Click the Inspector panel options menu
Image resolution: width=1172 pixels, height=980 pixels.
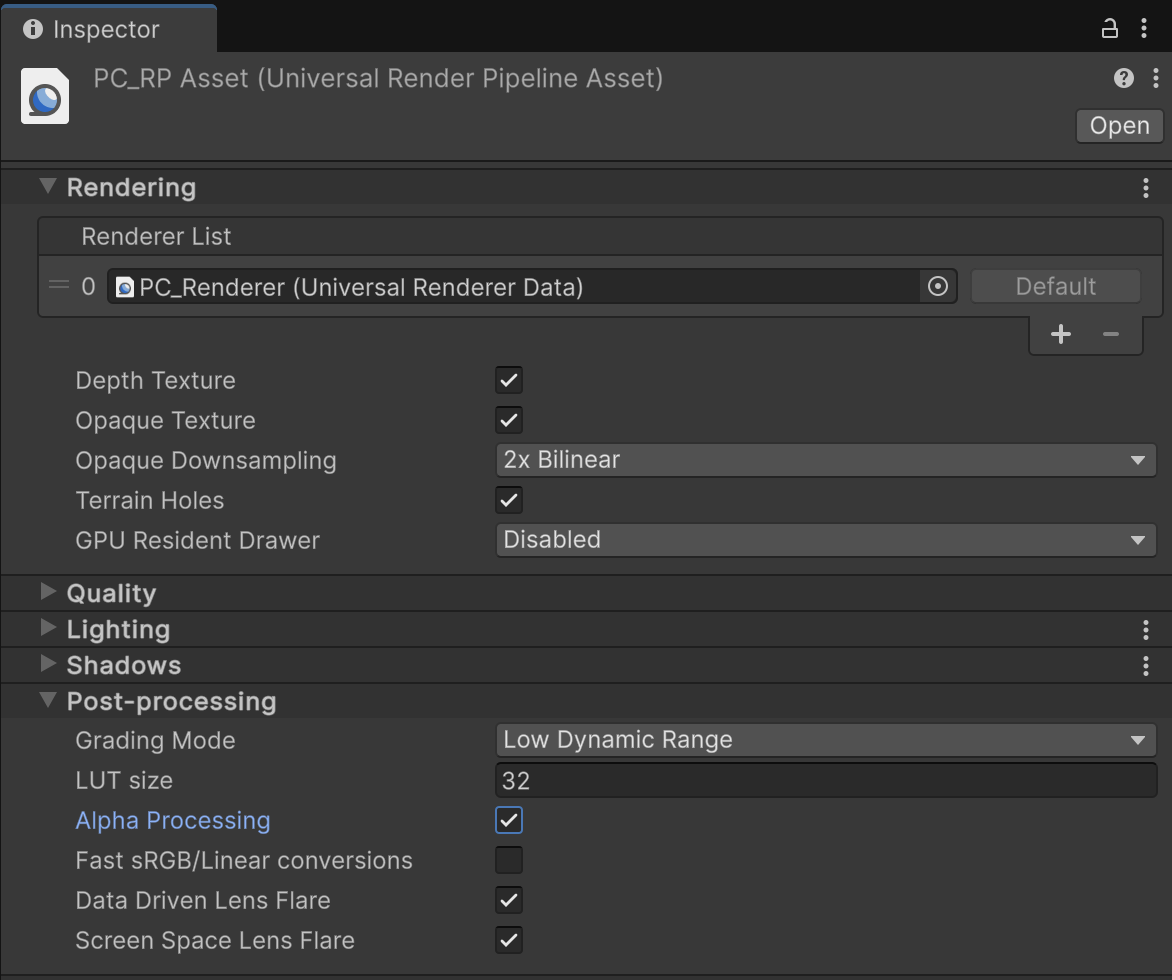(x=1145, y=28)
